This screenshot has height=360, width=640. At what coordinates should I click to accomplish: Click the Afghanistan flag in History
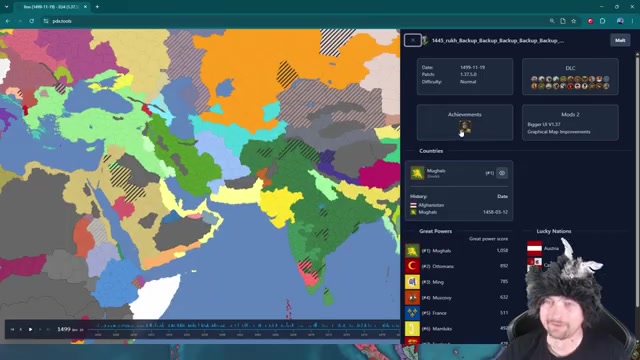click(x=413, y=205)
